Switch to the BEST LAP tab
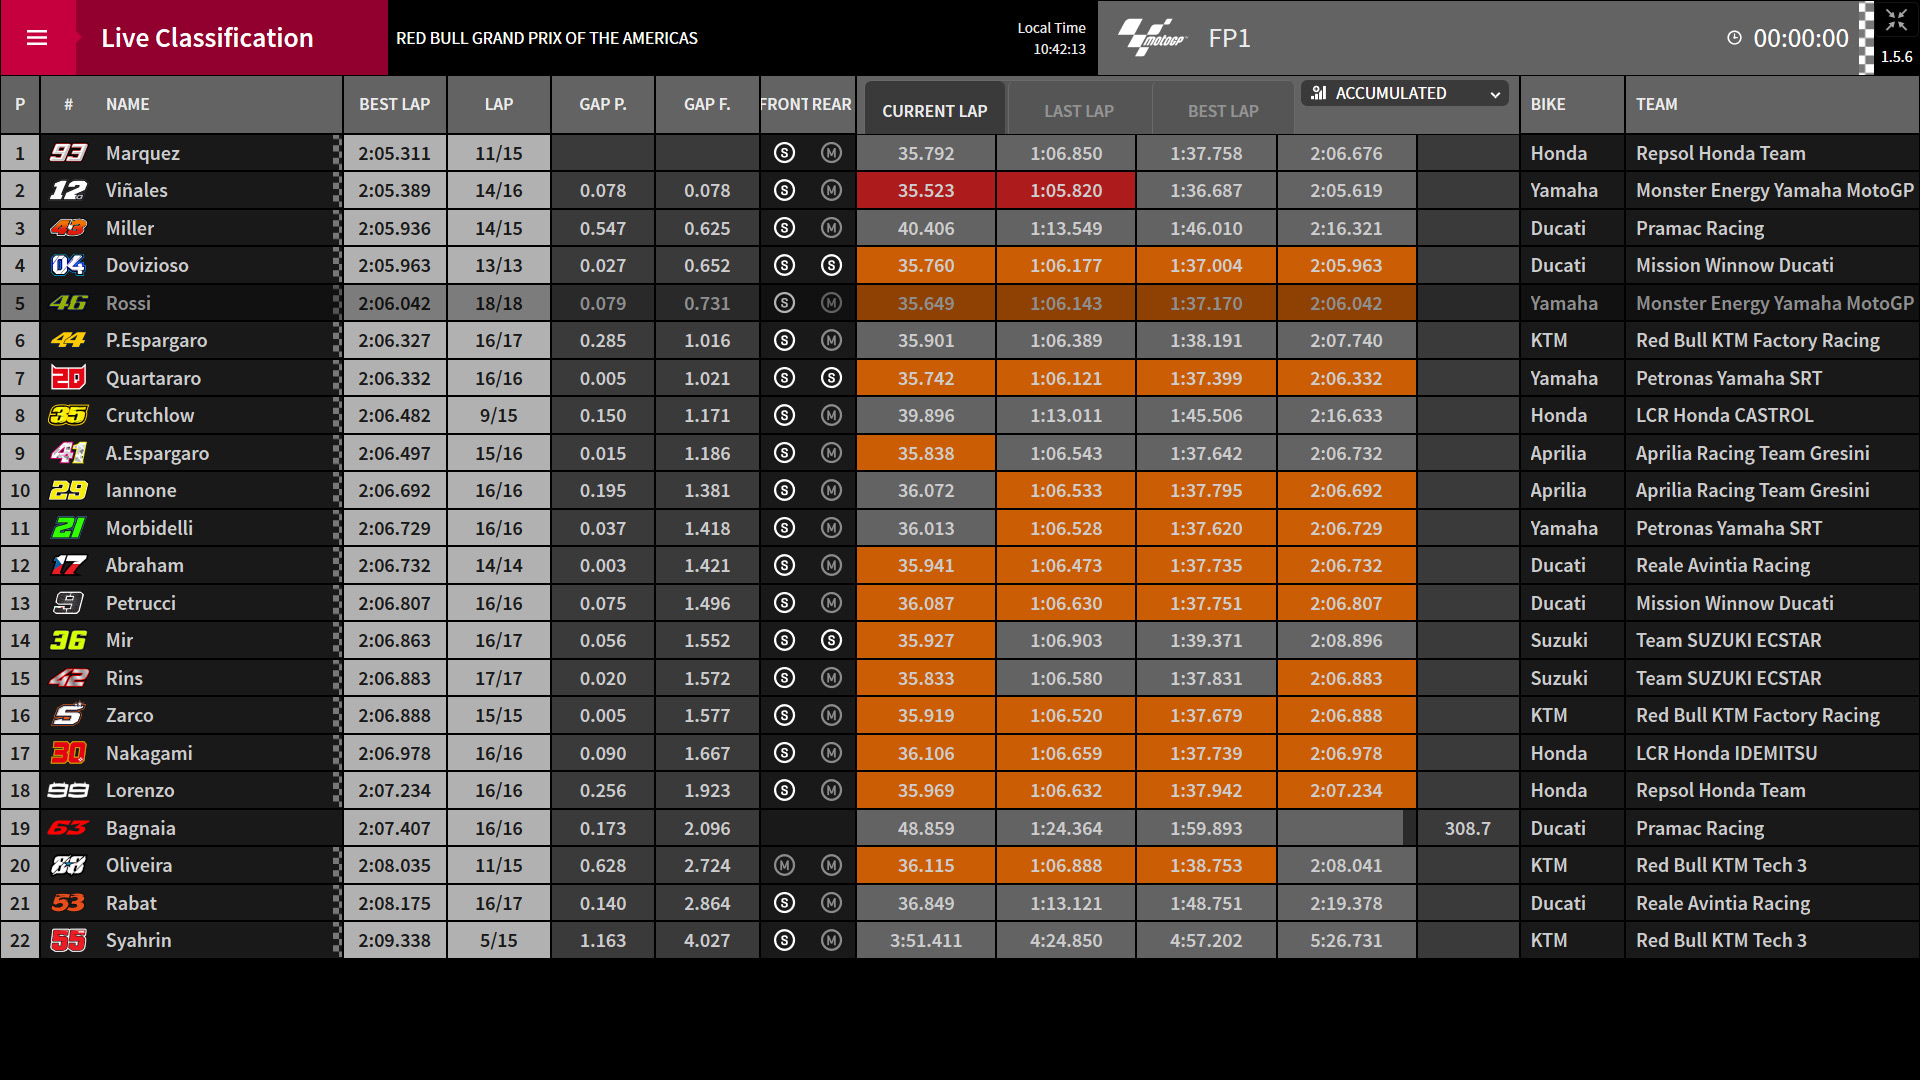 pos(1222,110)
